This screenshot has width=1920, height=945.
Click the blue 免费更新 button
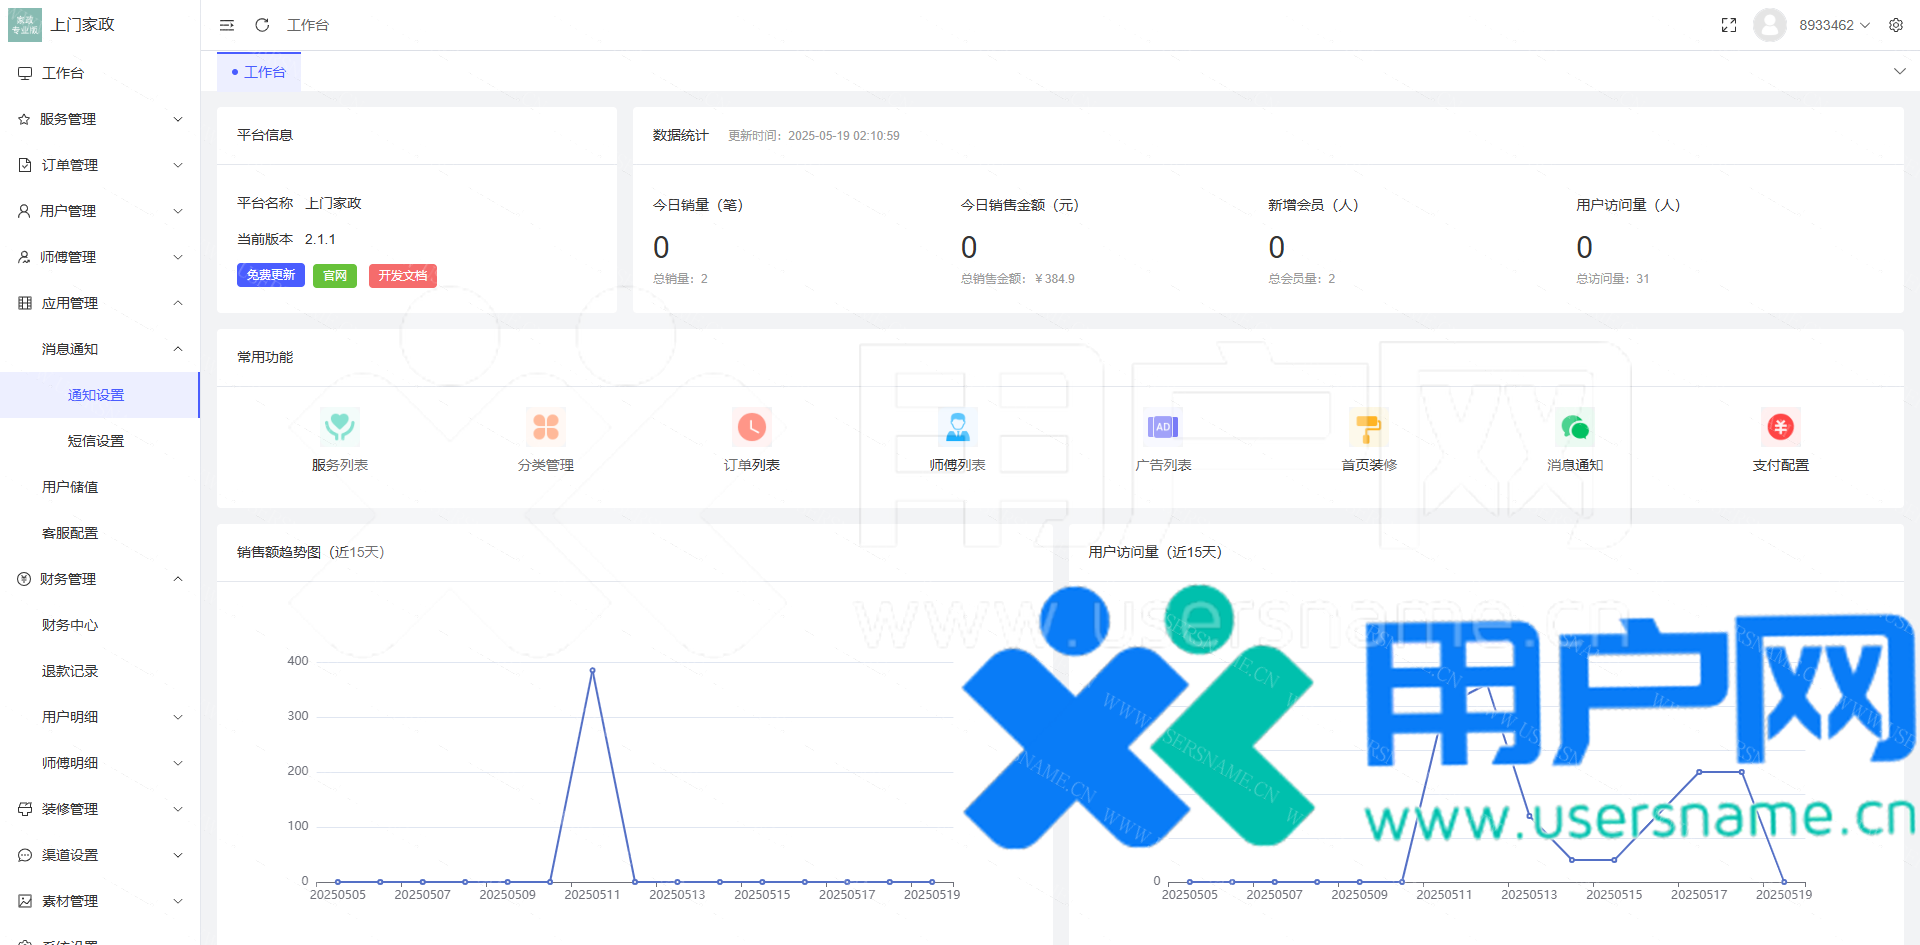[271, 275]
